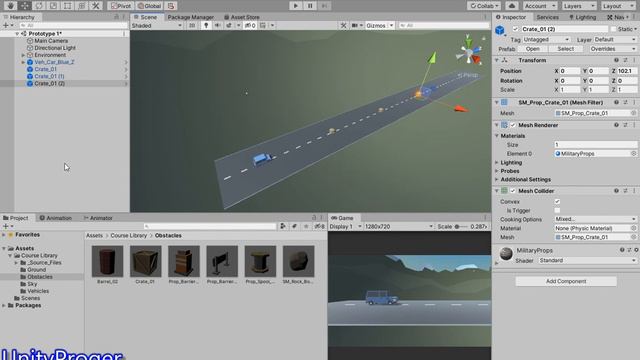
Task: Pause the game
Action: coord(310,6)
